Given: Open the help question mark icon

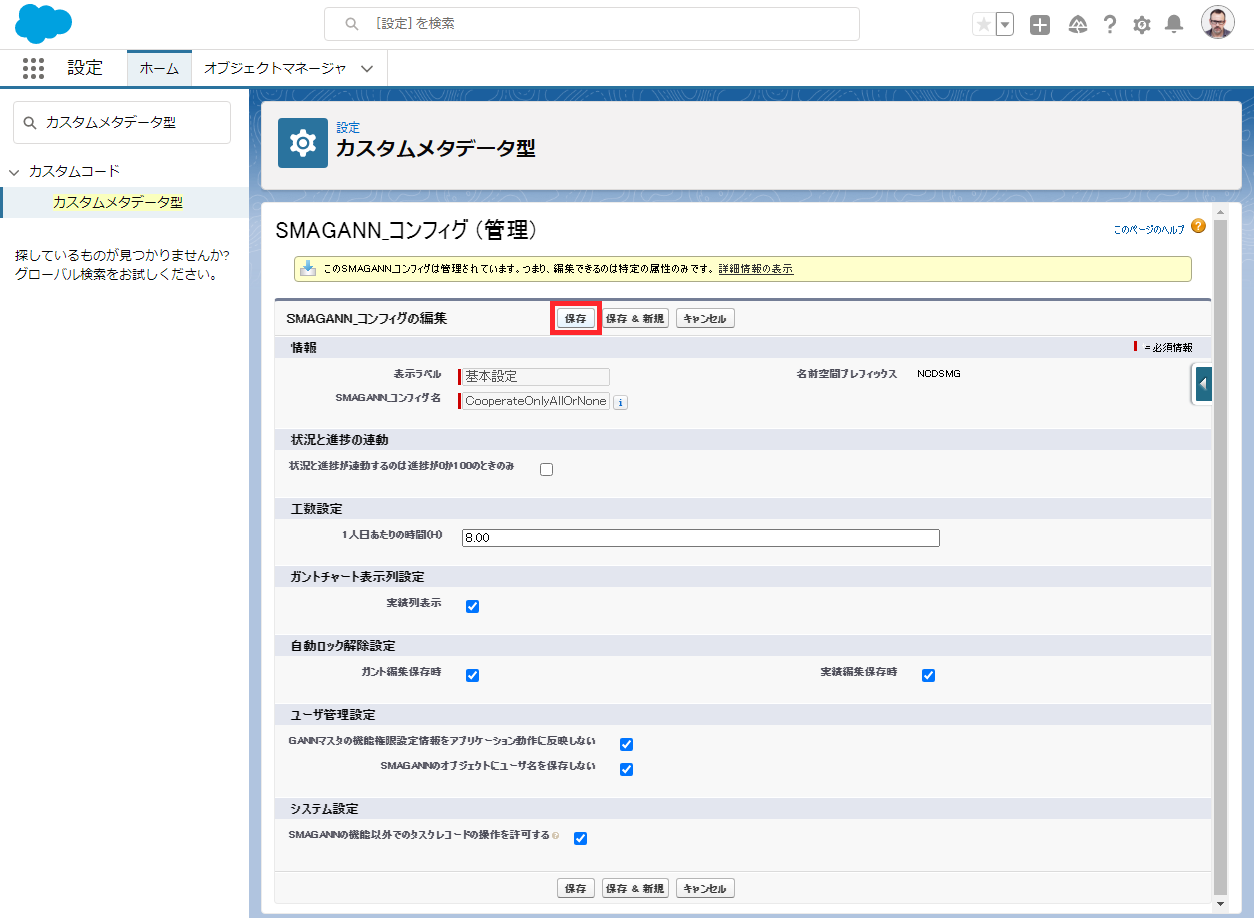Looking at the screenshot, I should point(1110,25).
